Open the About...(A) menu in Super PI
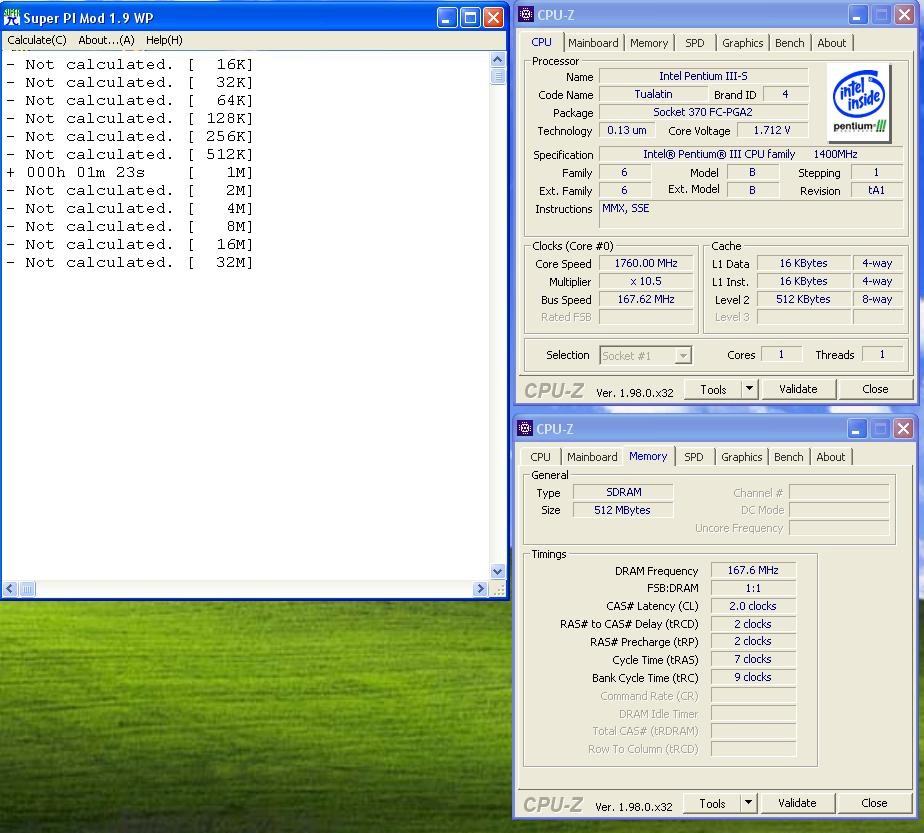This screenshot has height=833, width=924. pos(106,40)
